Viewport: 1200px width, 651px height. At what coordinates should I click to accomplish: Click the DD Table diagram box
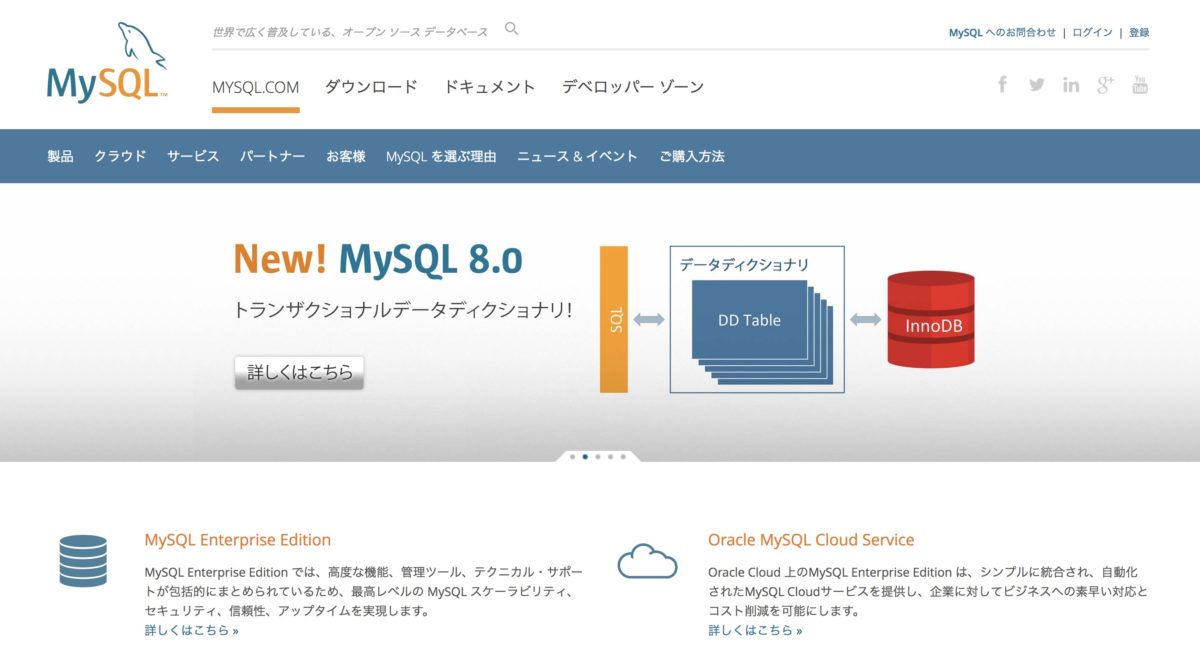click(x=749, y=320)
